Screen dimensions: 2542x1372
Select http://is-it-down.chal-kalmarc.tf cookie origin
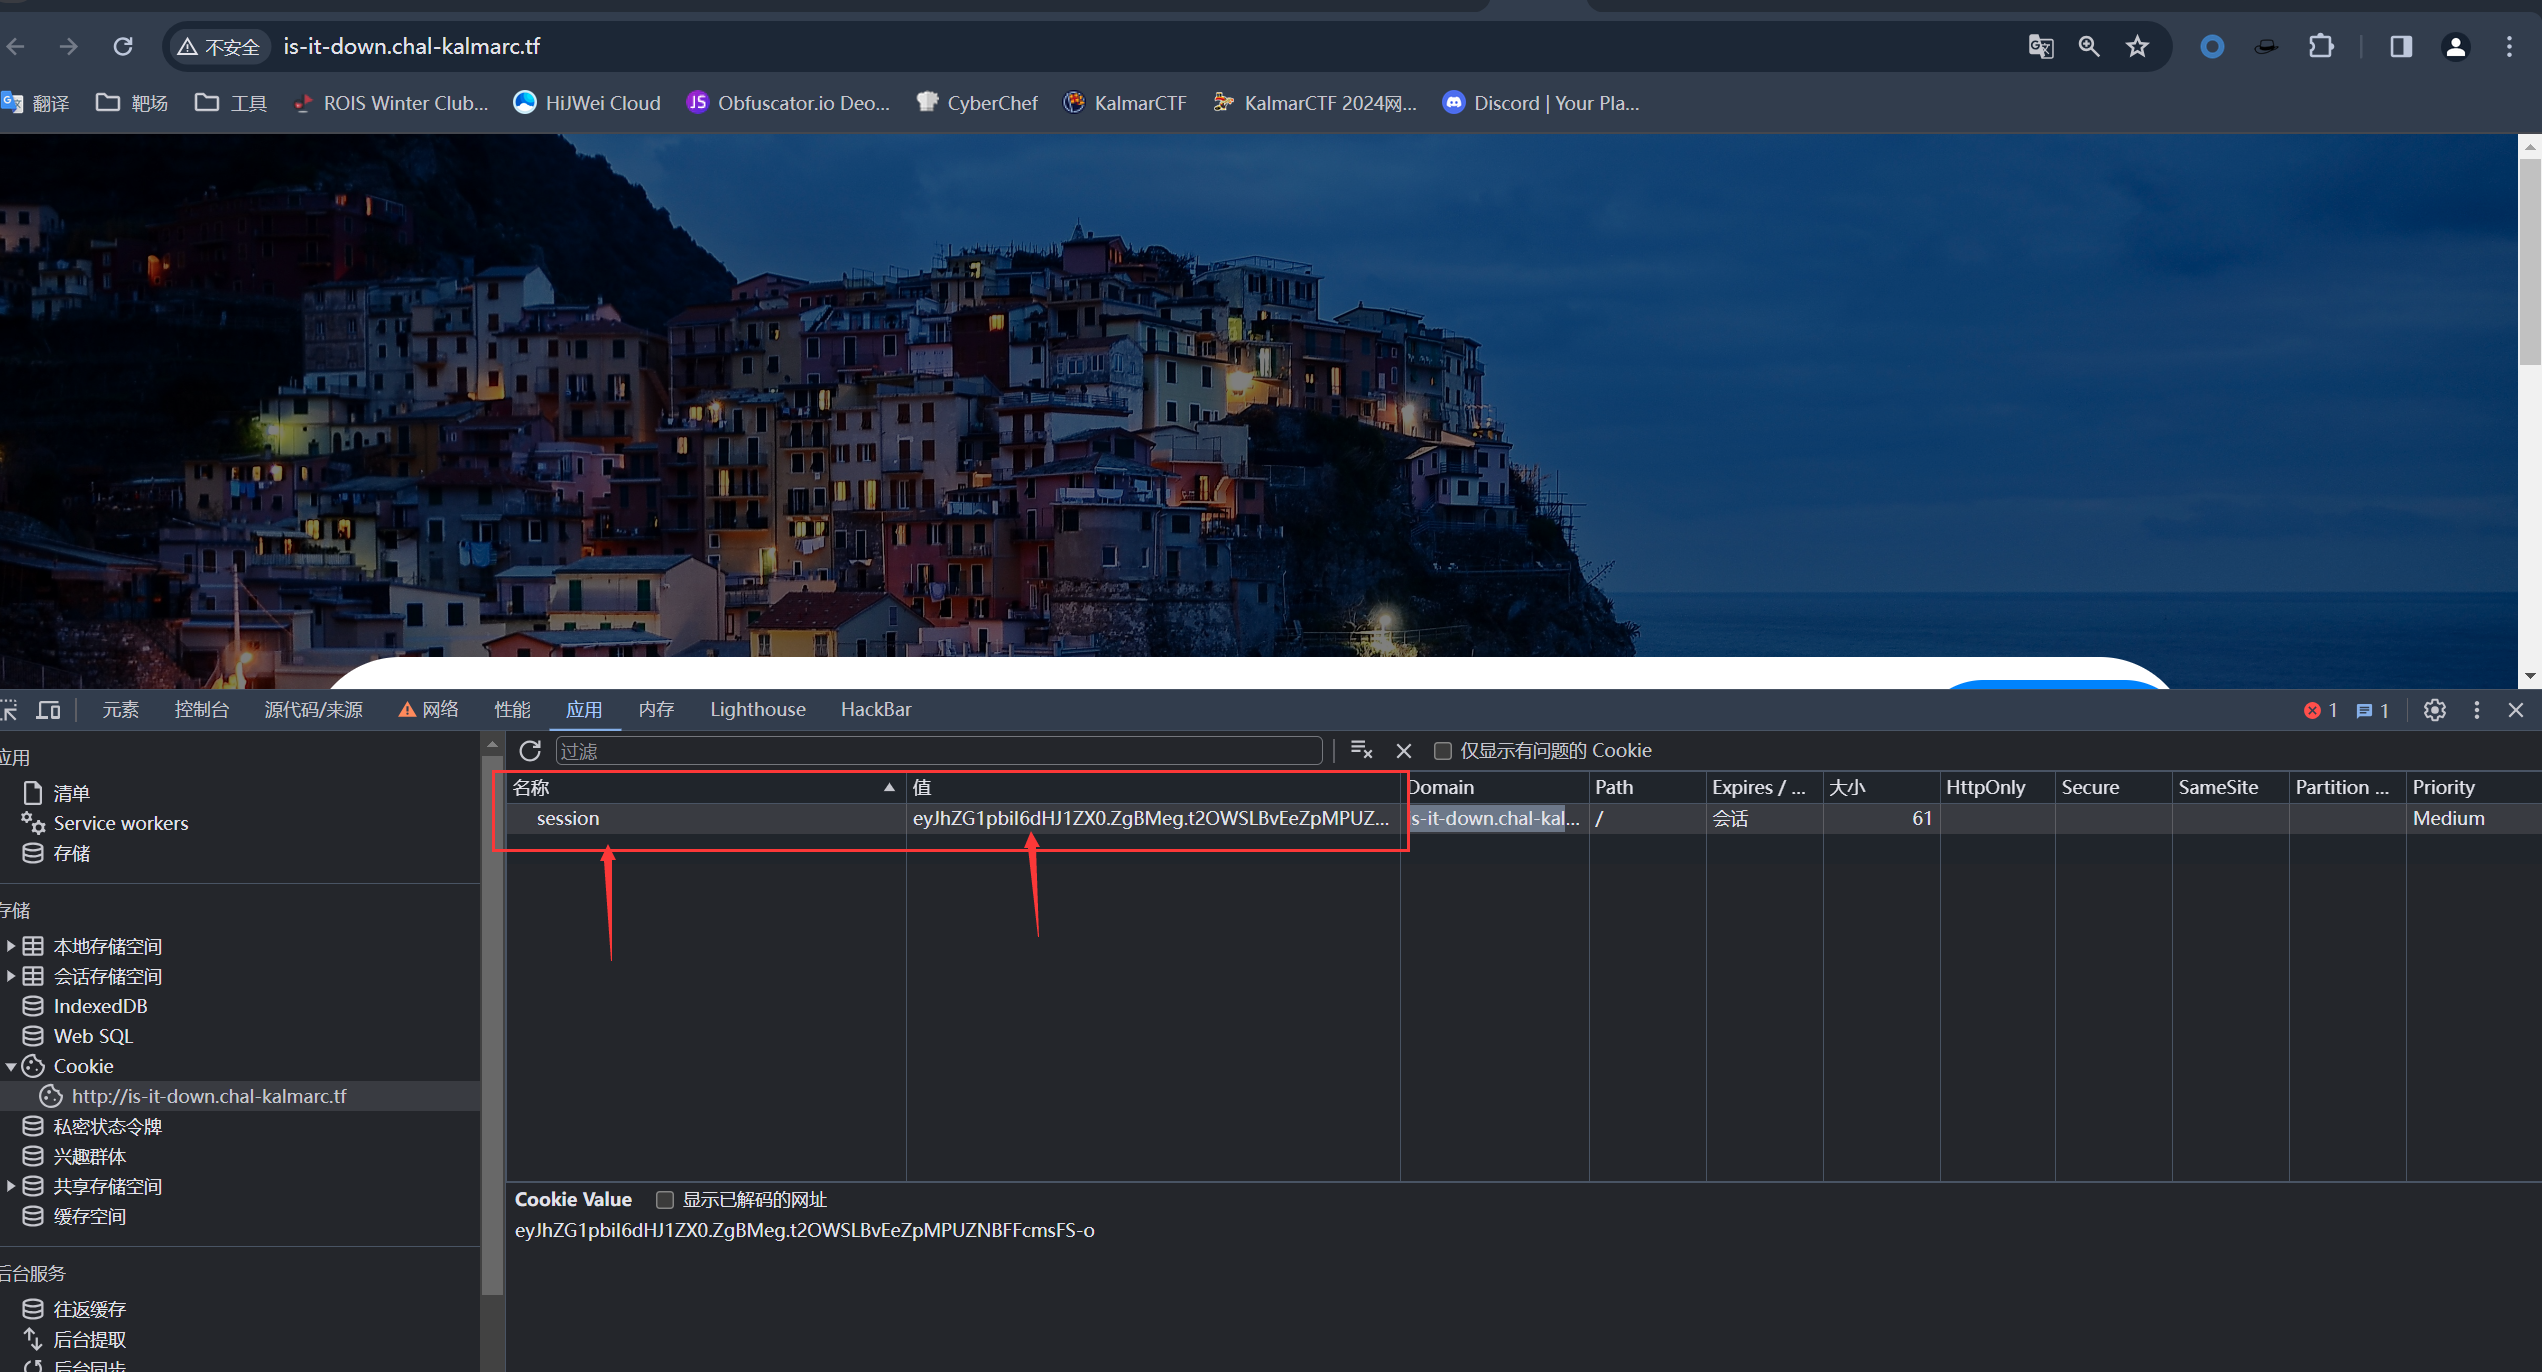pyautogui.click(x=208, y=1096)
